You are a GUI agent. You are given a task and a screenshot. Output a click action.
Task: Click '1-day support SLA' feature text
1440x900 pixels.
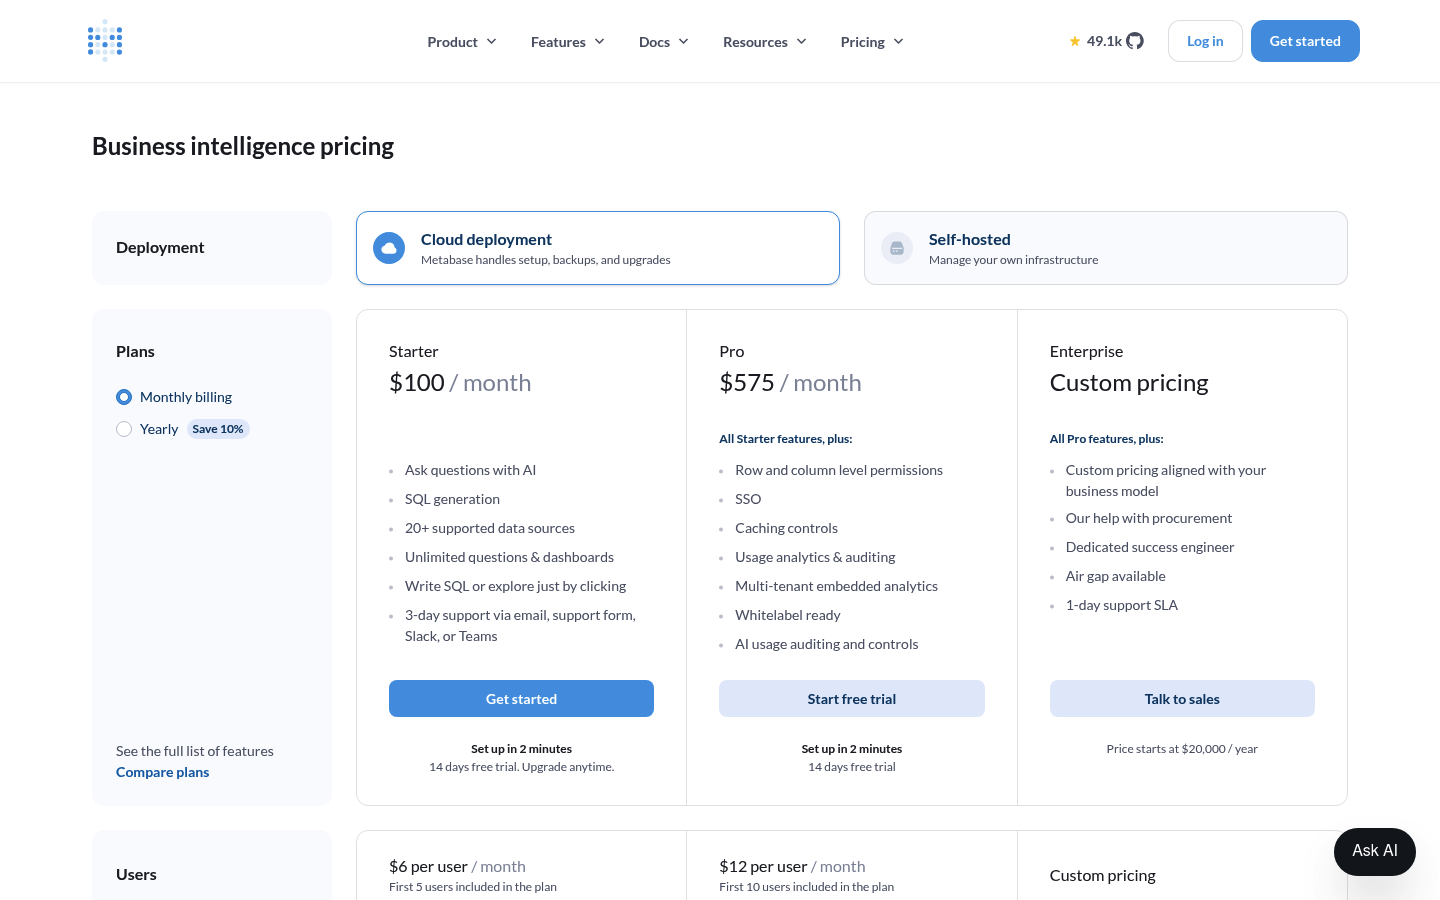click(1122, 605)
